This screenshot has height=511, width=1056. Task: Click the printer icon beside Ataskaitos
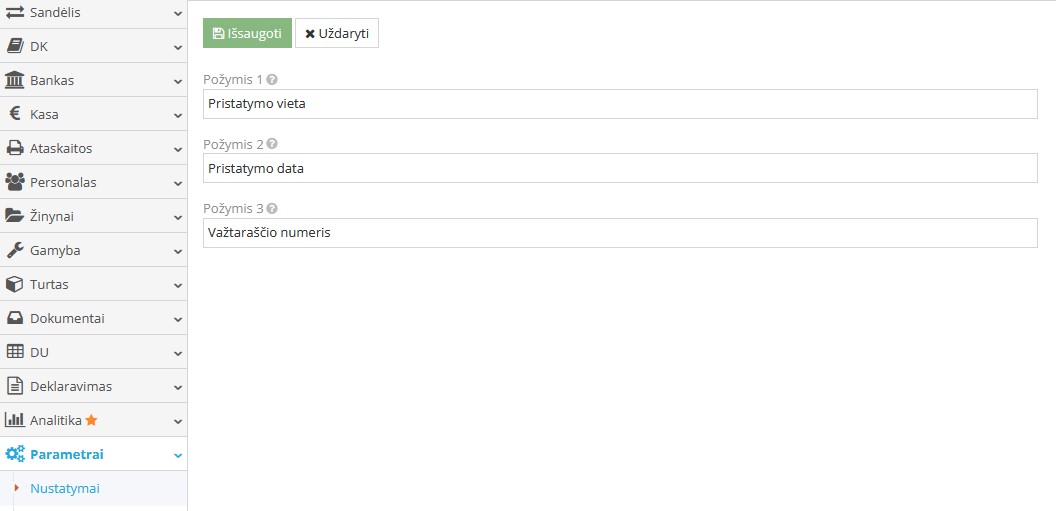pyautogui.click(x=15, y=148)
